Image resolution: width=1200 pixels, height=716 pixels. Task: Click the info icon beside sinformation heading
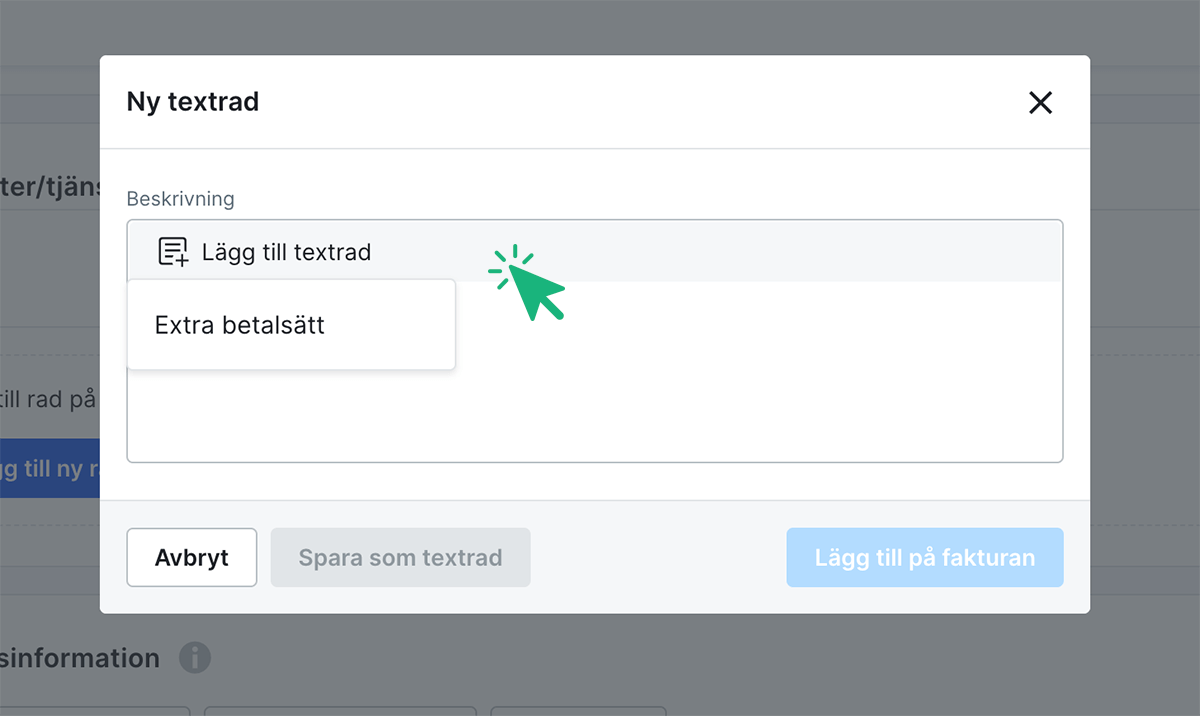click(x=195, y=658)
